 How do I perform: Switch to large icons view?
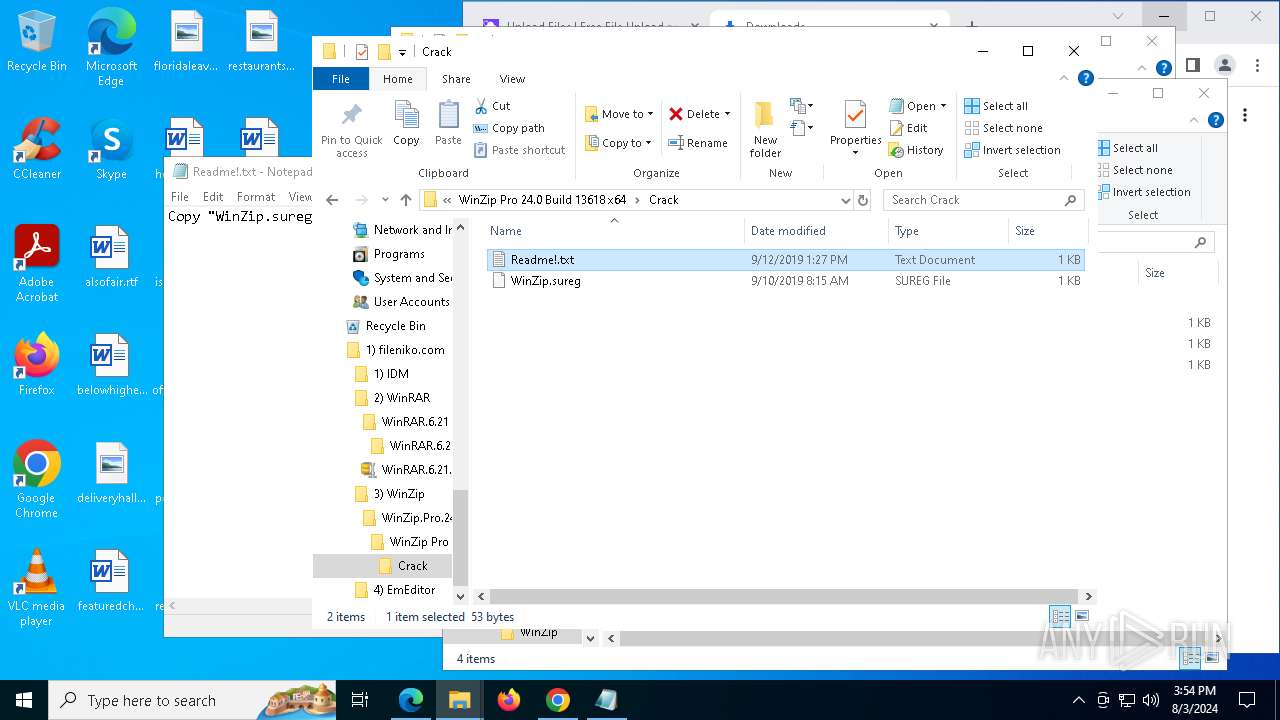click(x=1081, y=617)
